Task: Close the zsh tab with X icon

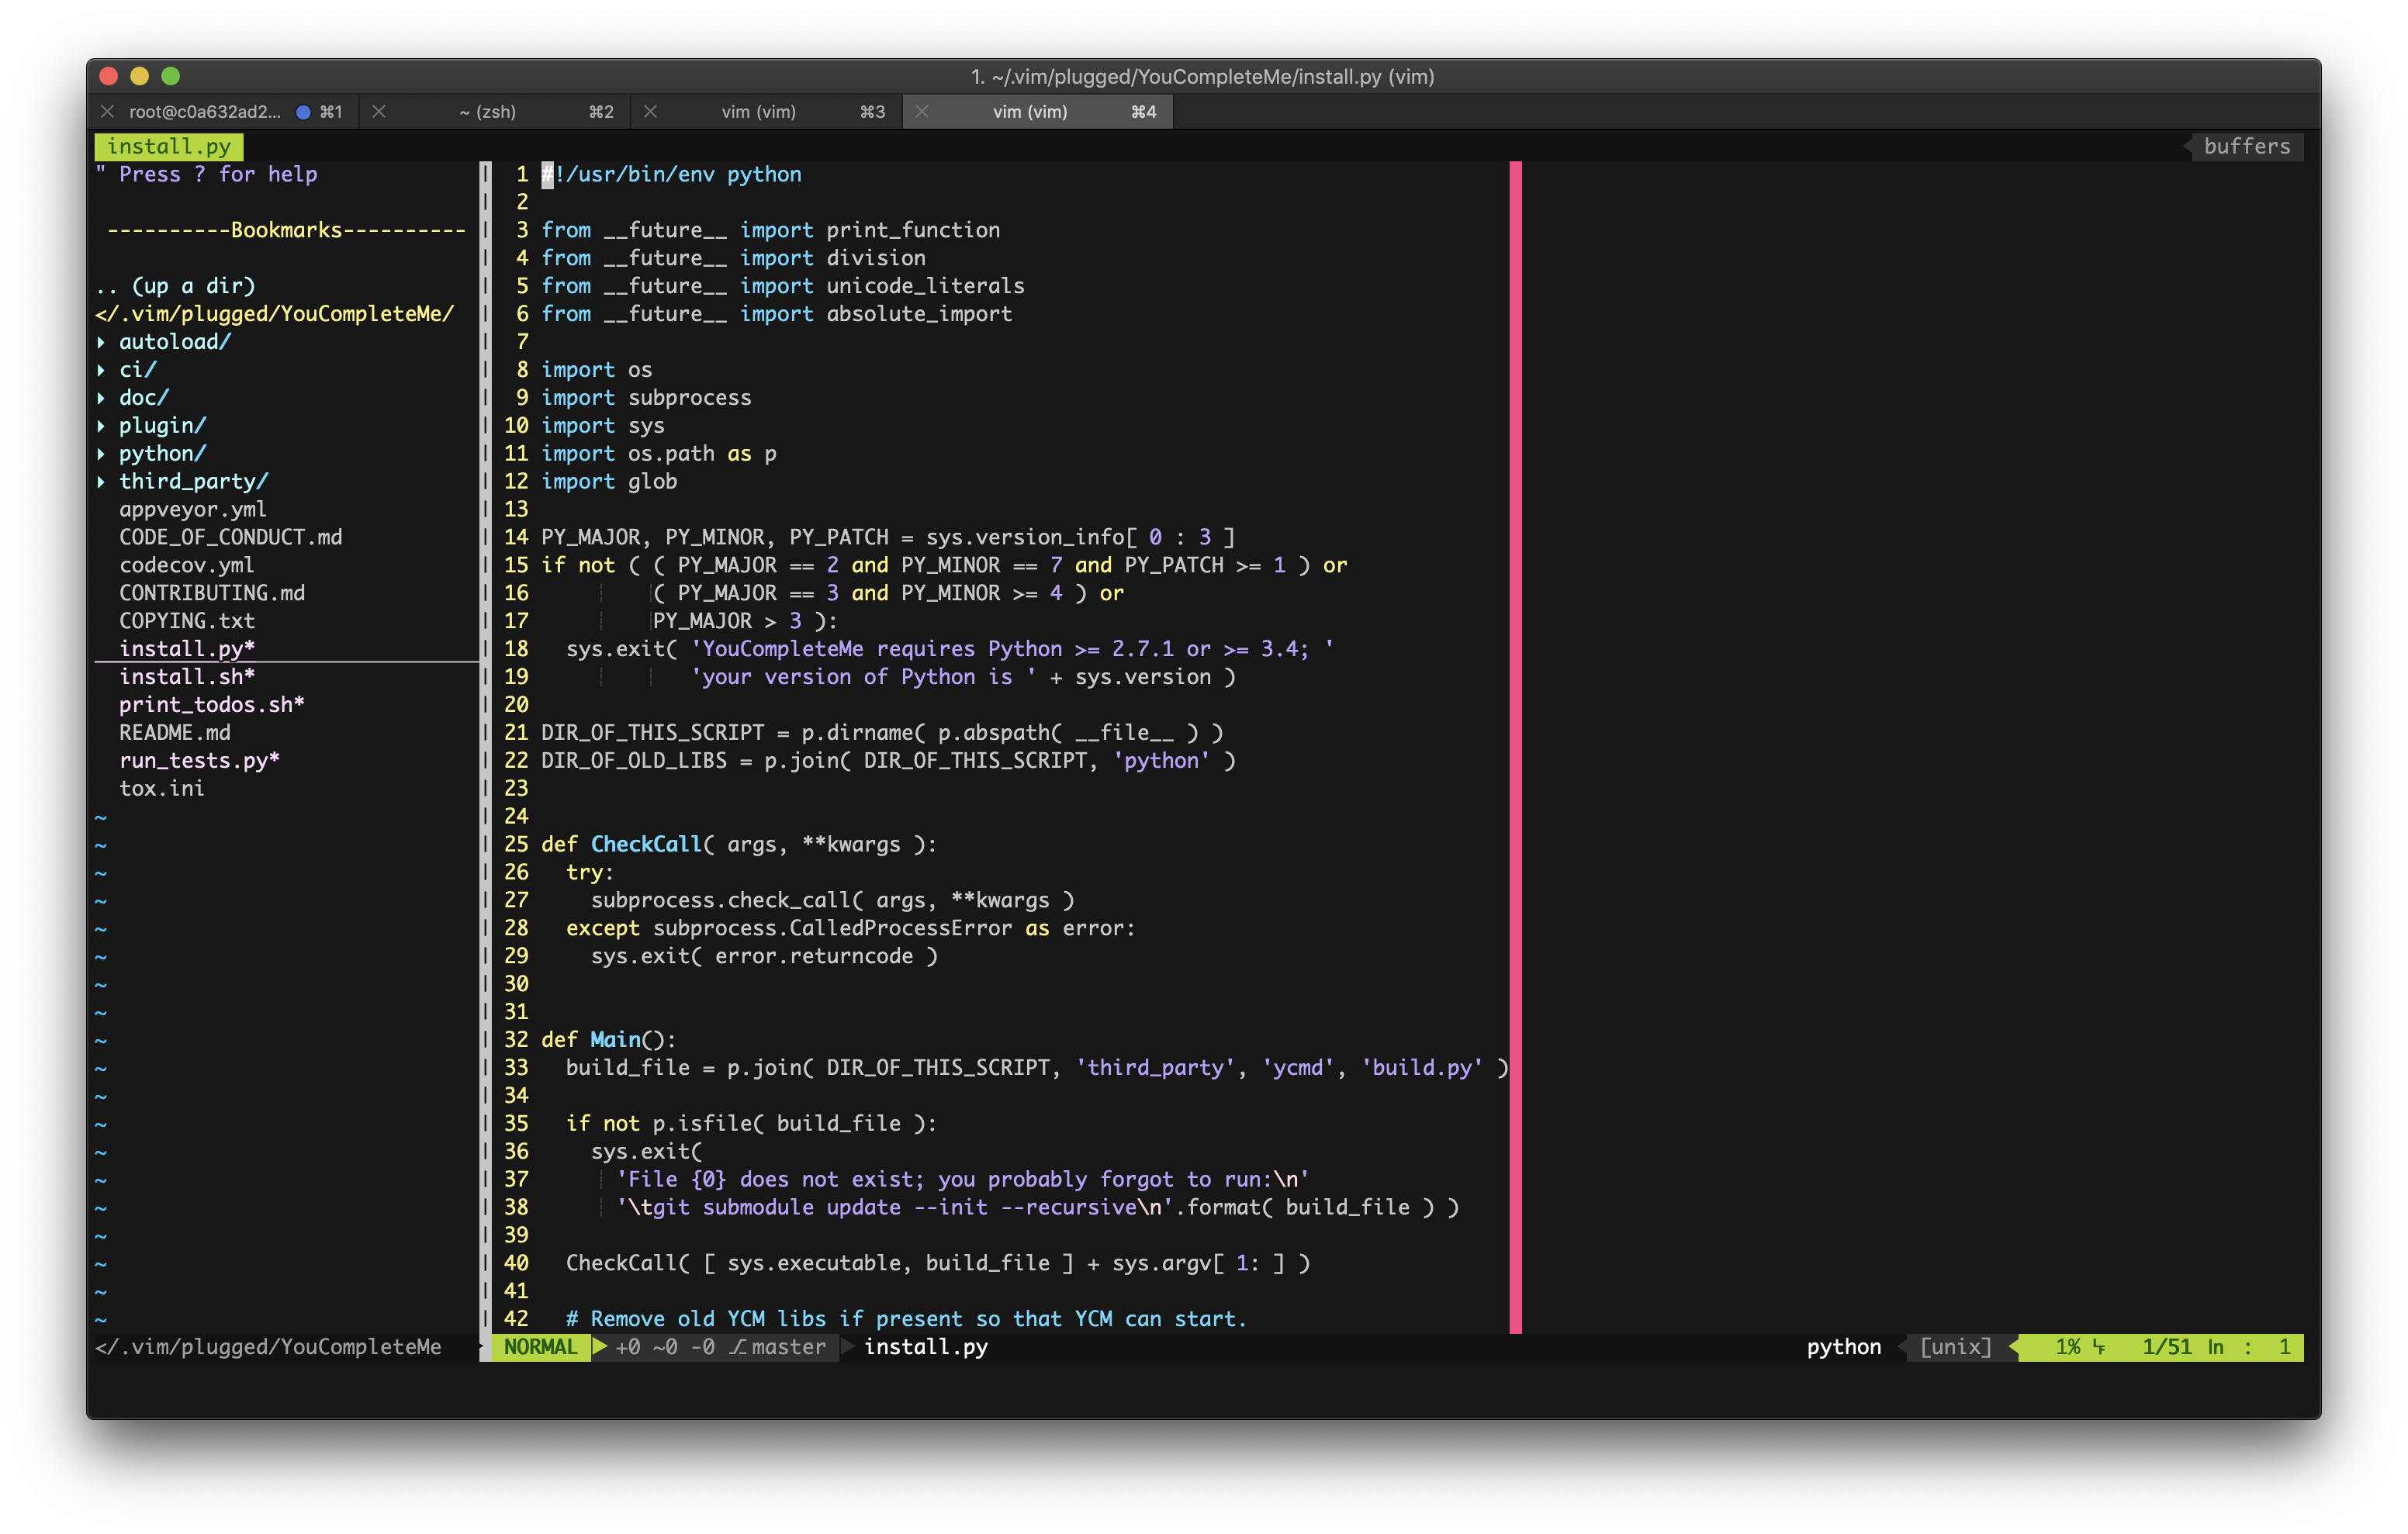Action: [x=379, y=112]
